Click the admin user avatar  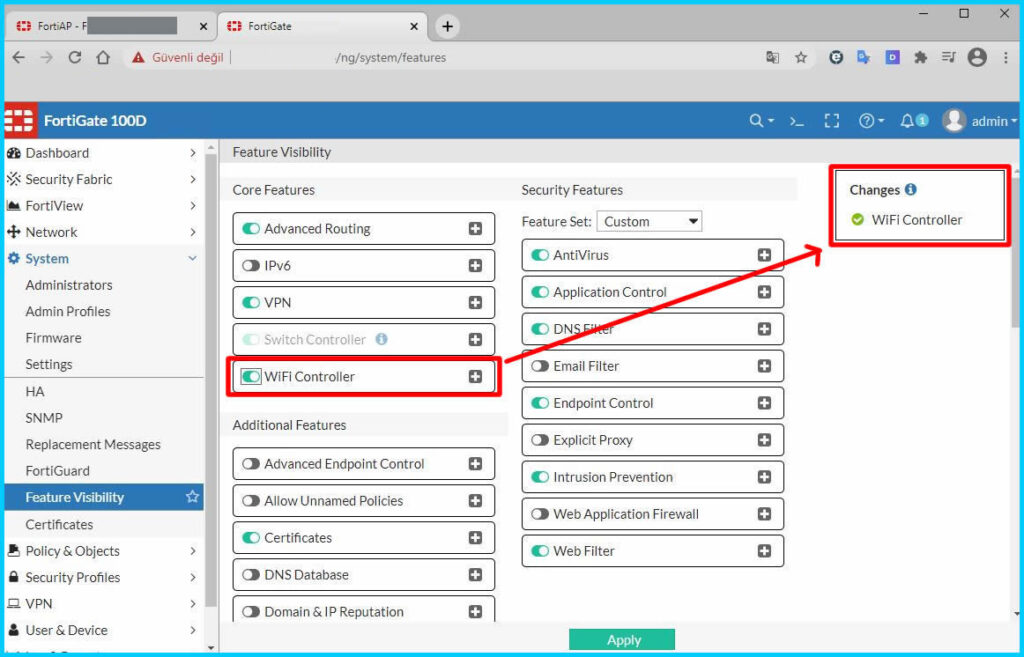954,121
